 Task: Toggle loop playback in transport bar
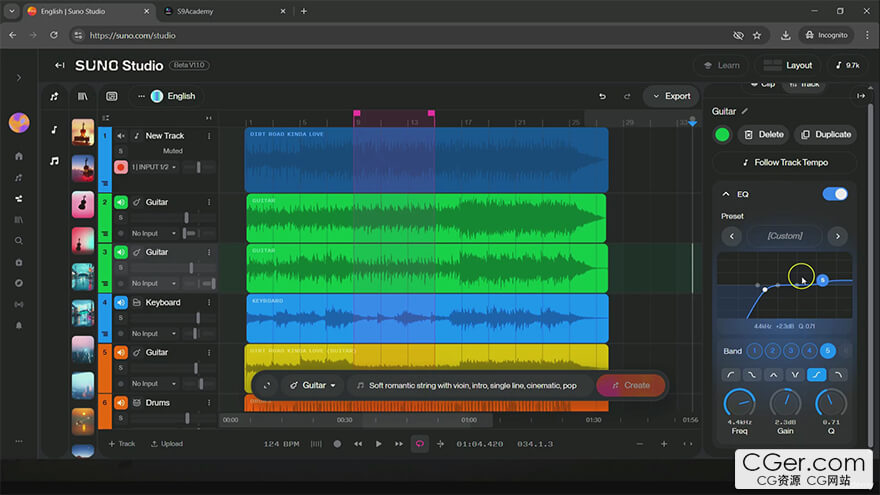tap(419, 444)
